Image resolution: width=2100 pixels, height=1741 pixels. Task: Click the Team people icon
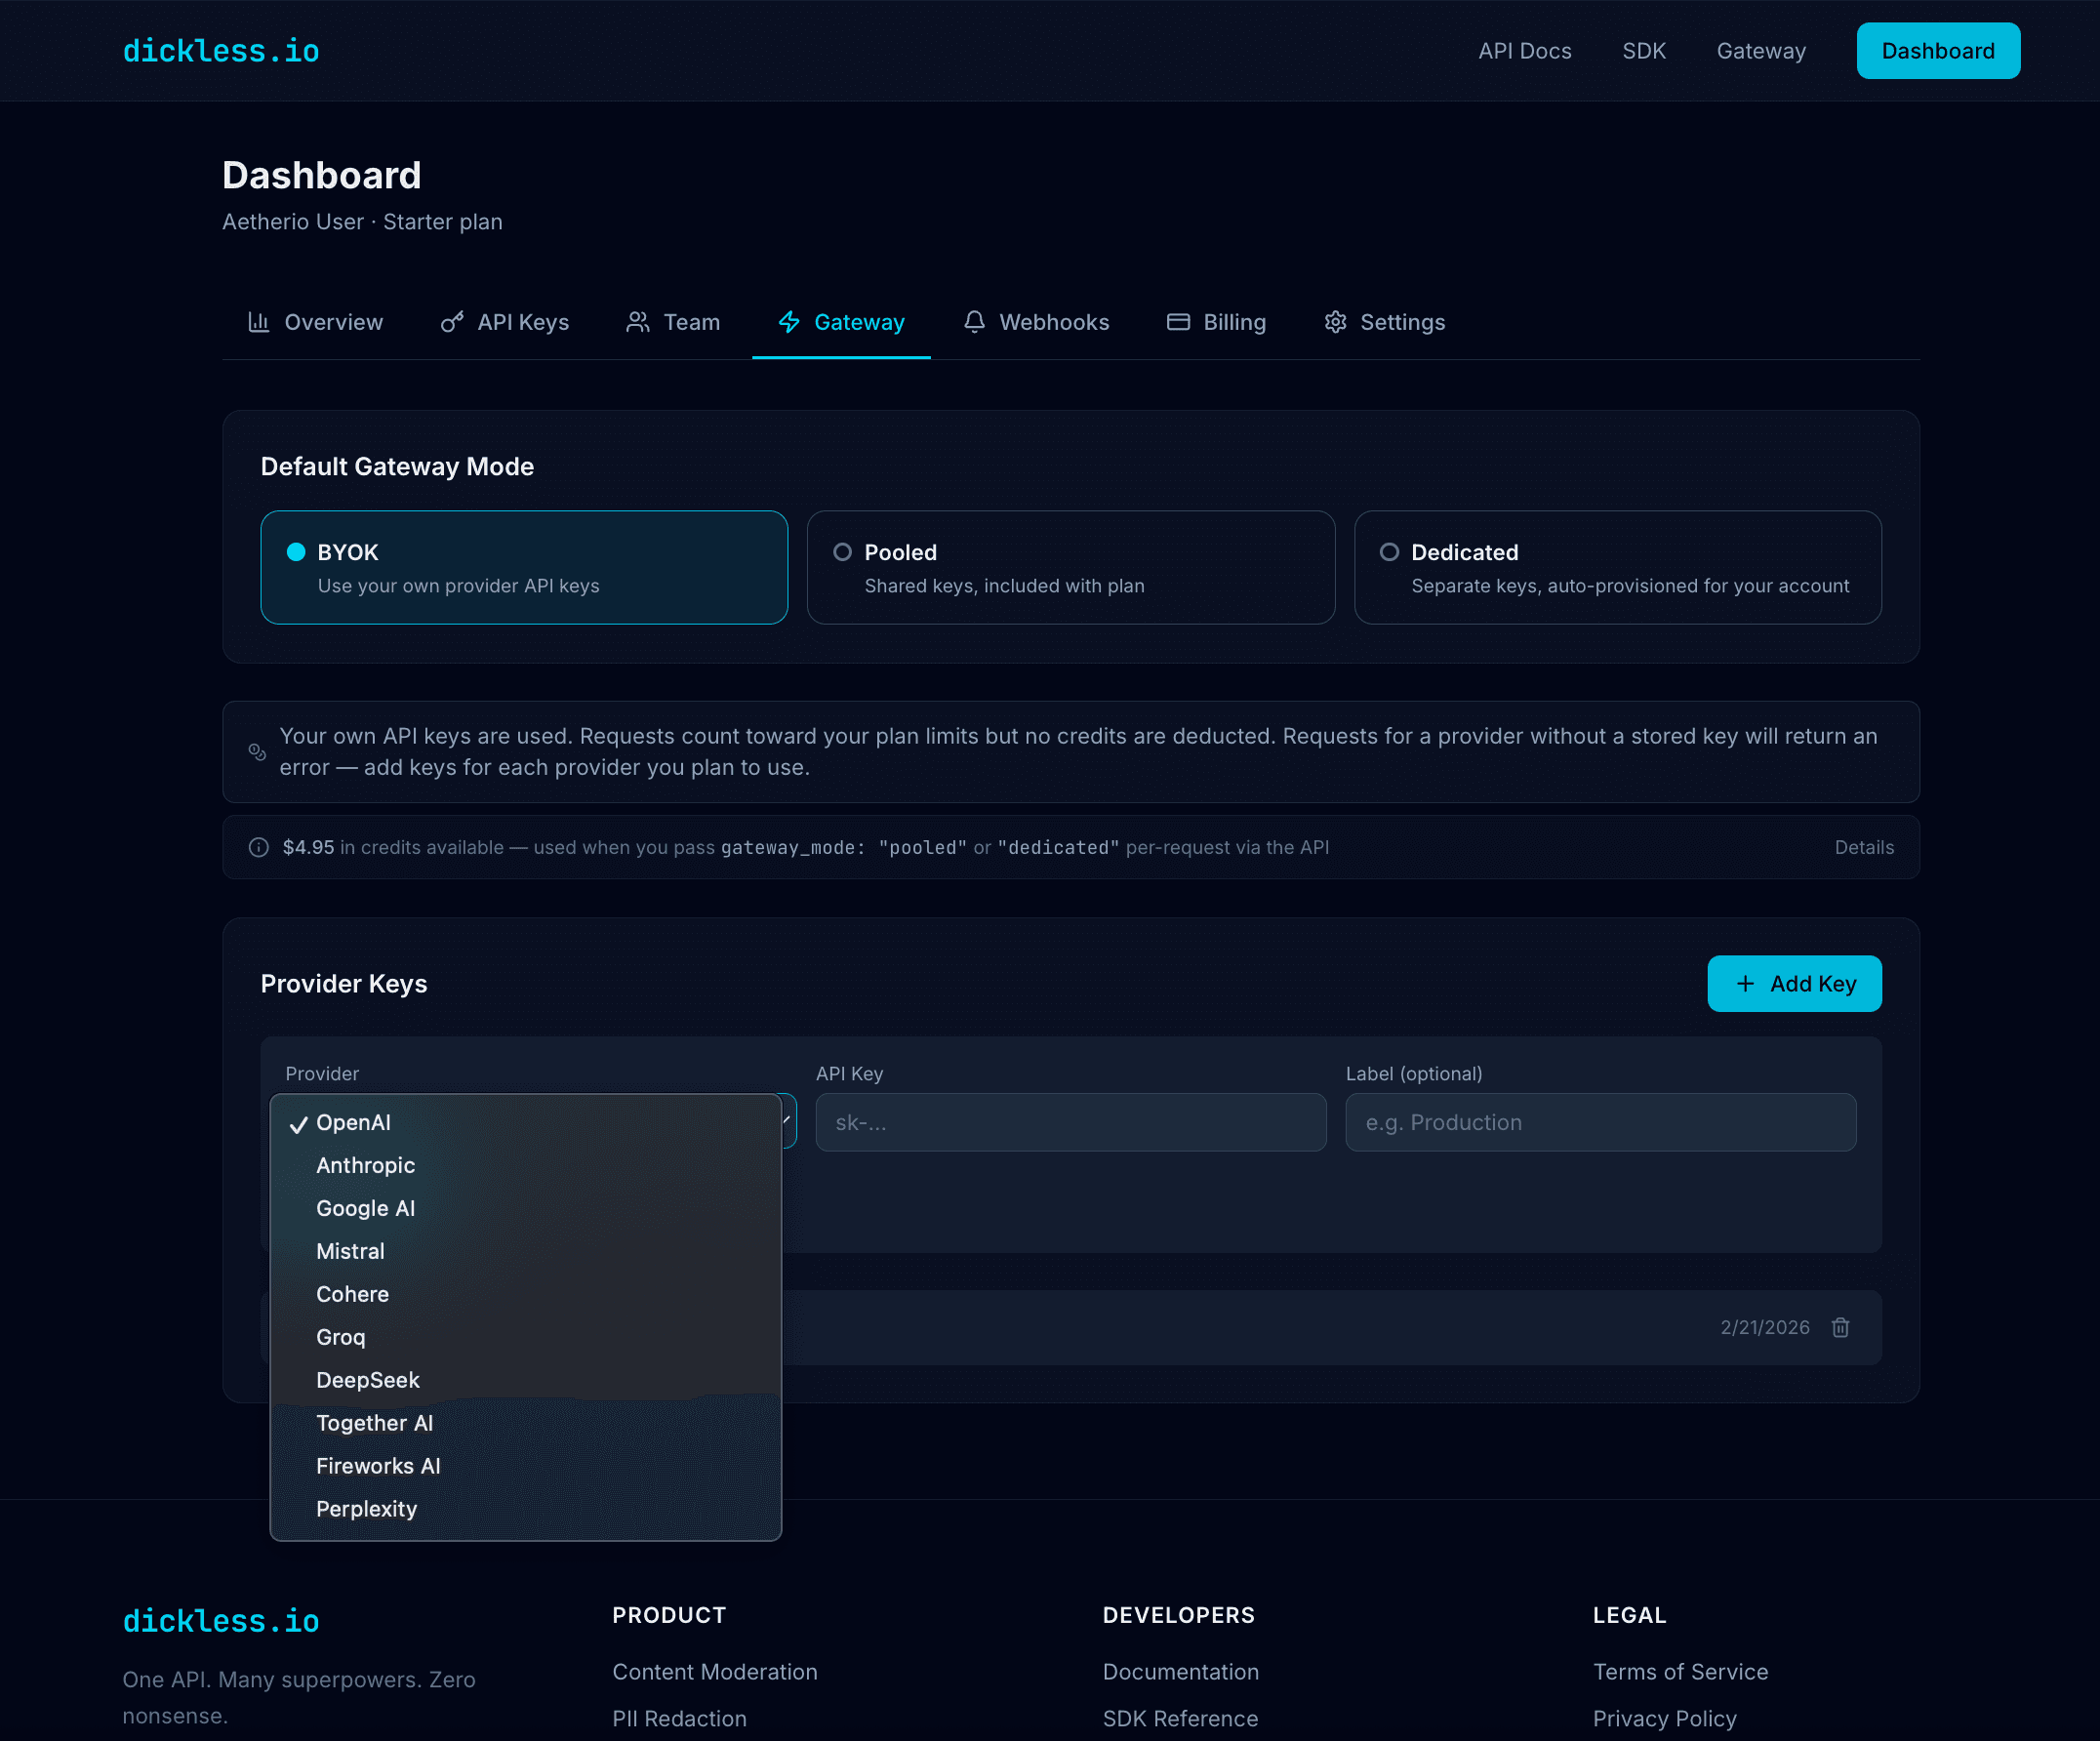(x=637, y=322)
